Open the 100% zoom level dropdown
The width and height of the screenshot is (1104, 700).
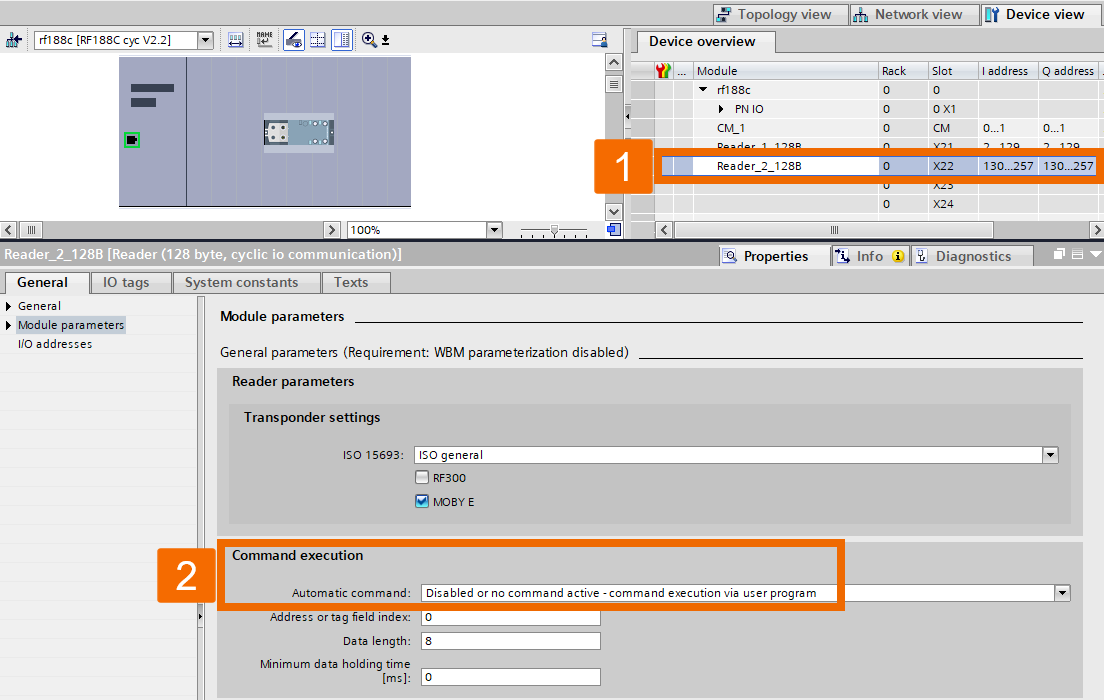[494, 230]
